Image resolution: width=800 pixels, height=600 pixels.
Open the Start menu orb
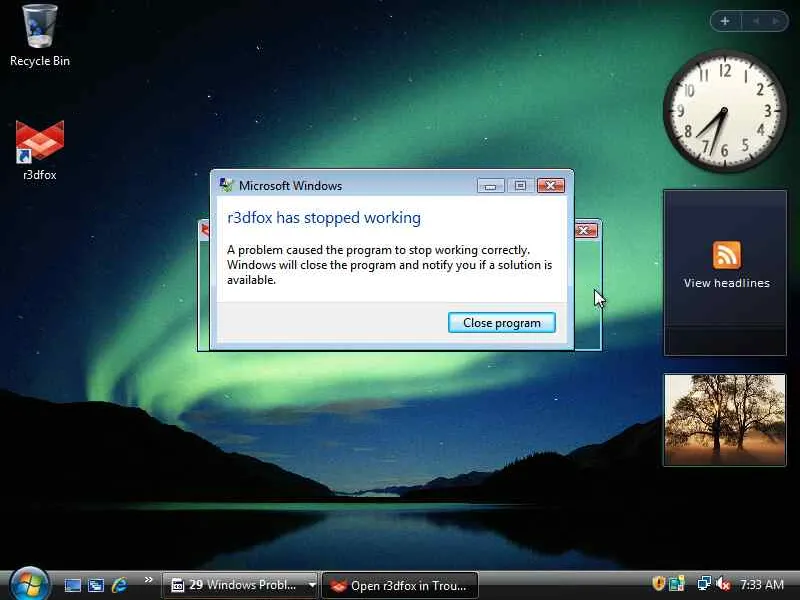coord(29,584)
